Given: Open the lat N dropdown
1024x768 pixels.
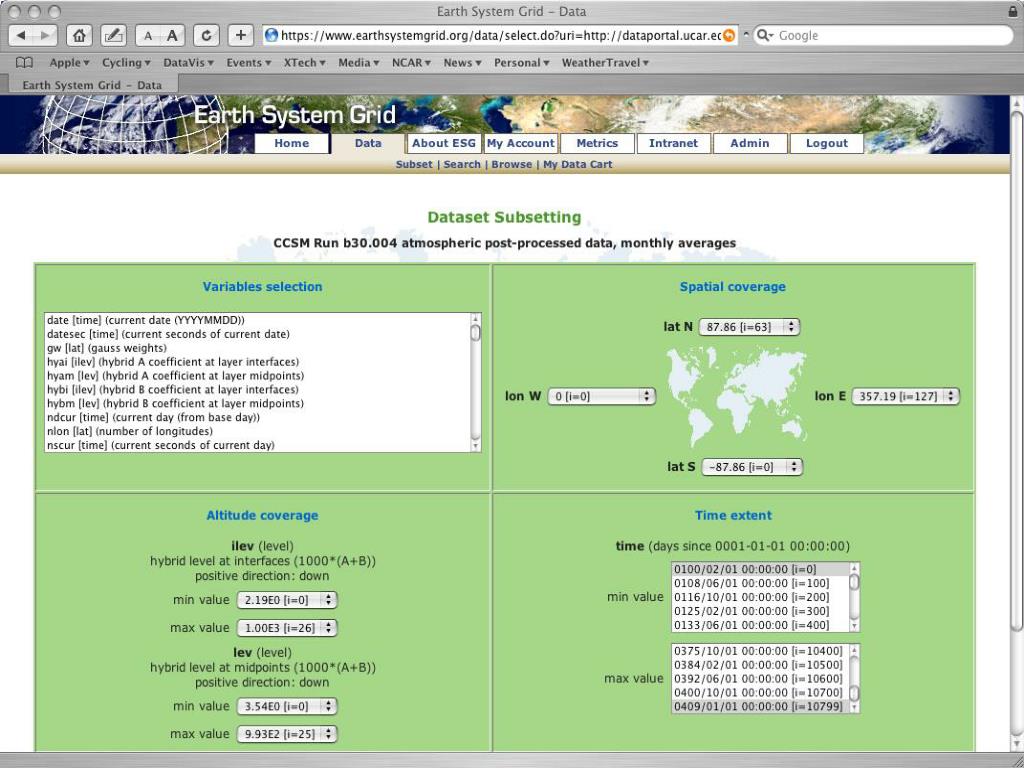Looking at the screenshot, I should click(749, 327).
